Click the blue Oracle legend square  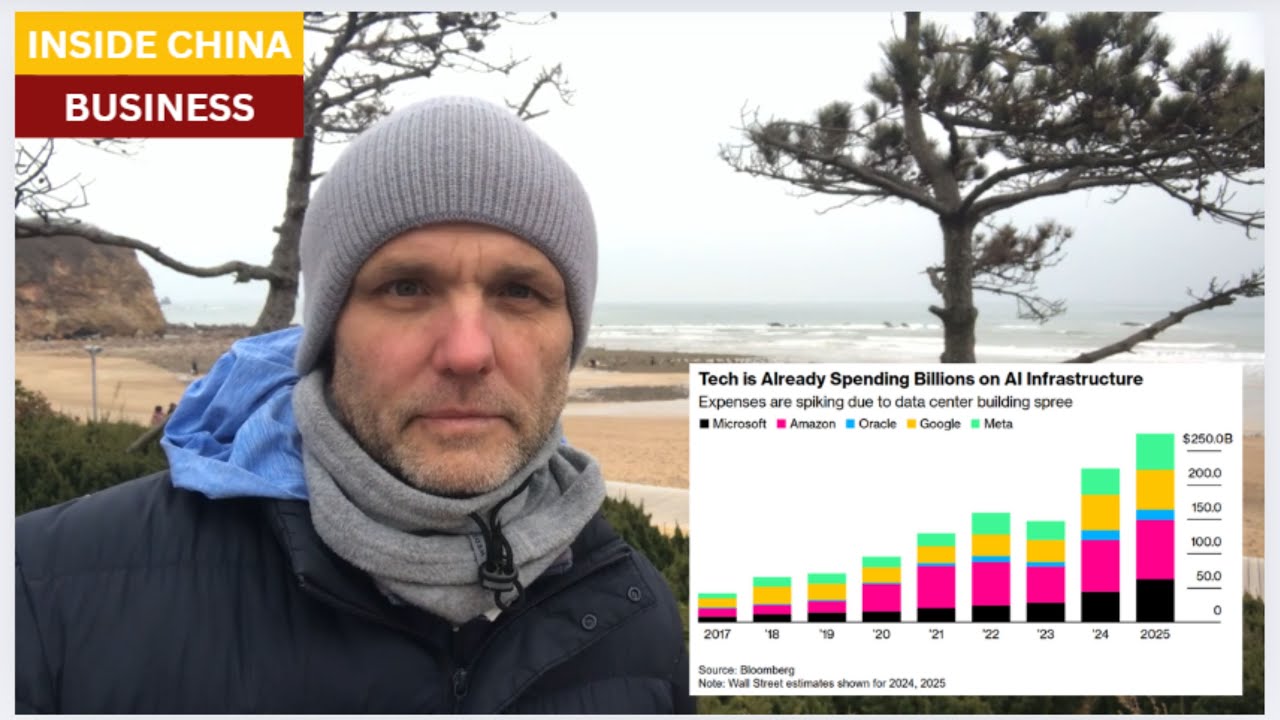click(849, 424)
